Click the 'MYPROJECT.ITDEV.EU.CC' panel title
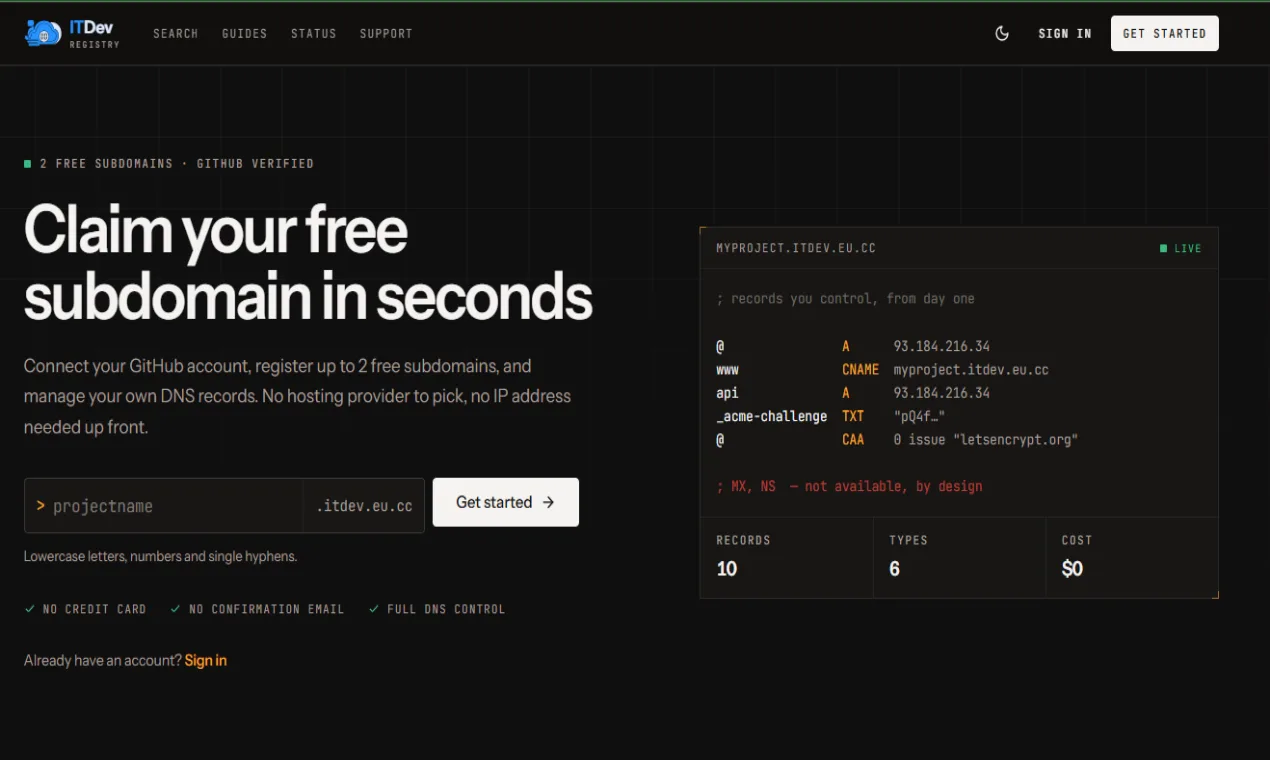Image resolution: width=1270 pixels, height=760 pixels. coord(796,248)
